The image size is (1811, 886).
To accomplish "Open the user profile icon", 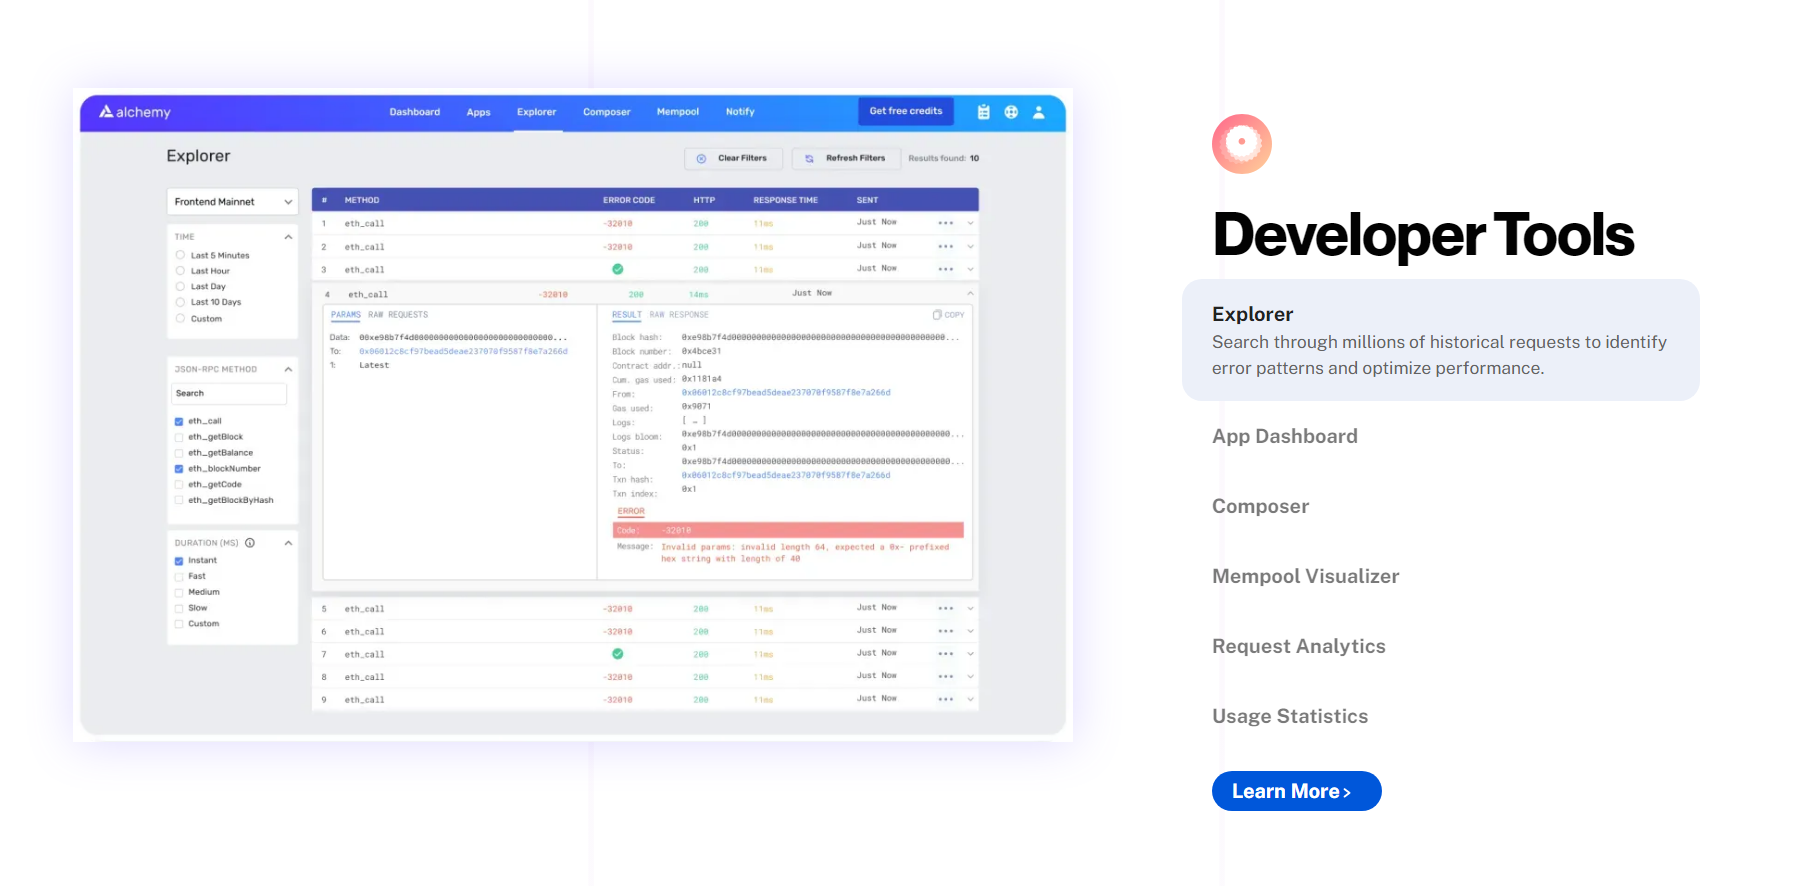I will point(1039,112).
